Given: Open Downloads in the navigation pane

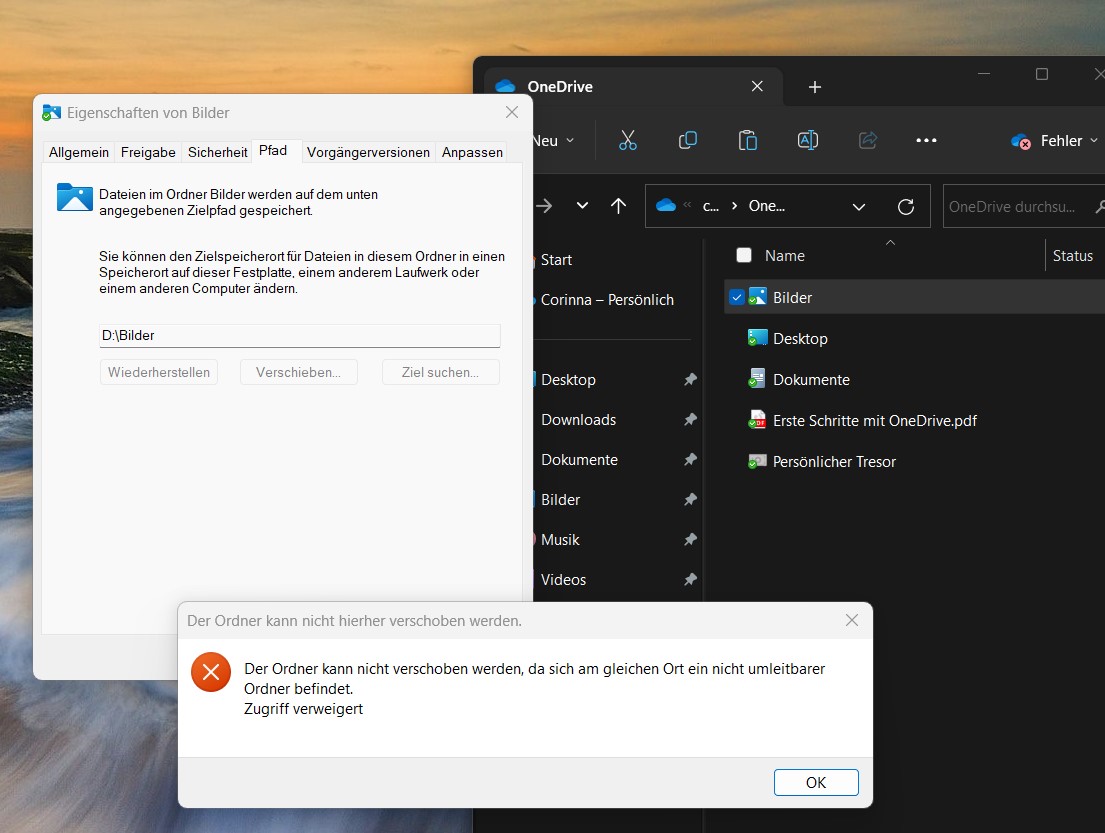Looking at the screenshot, I should (579, 419).
